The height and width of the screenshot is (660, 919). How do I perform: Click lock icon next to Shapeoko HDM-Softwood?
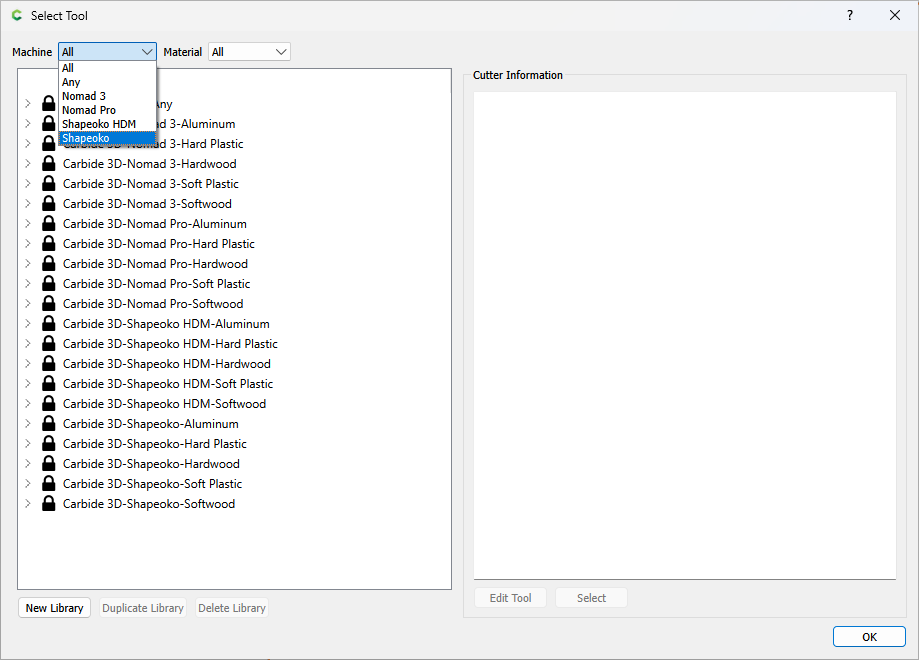click(x=48, y=404)
